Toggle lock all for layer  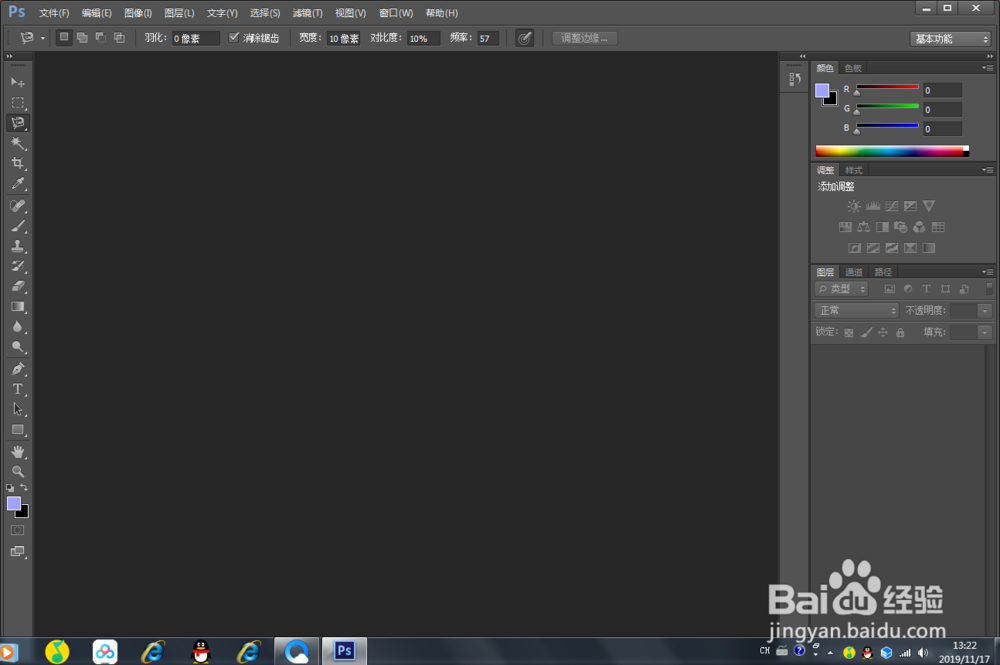(x=900, y=333)
